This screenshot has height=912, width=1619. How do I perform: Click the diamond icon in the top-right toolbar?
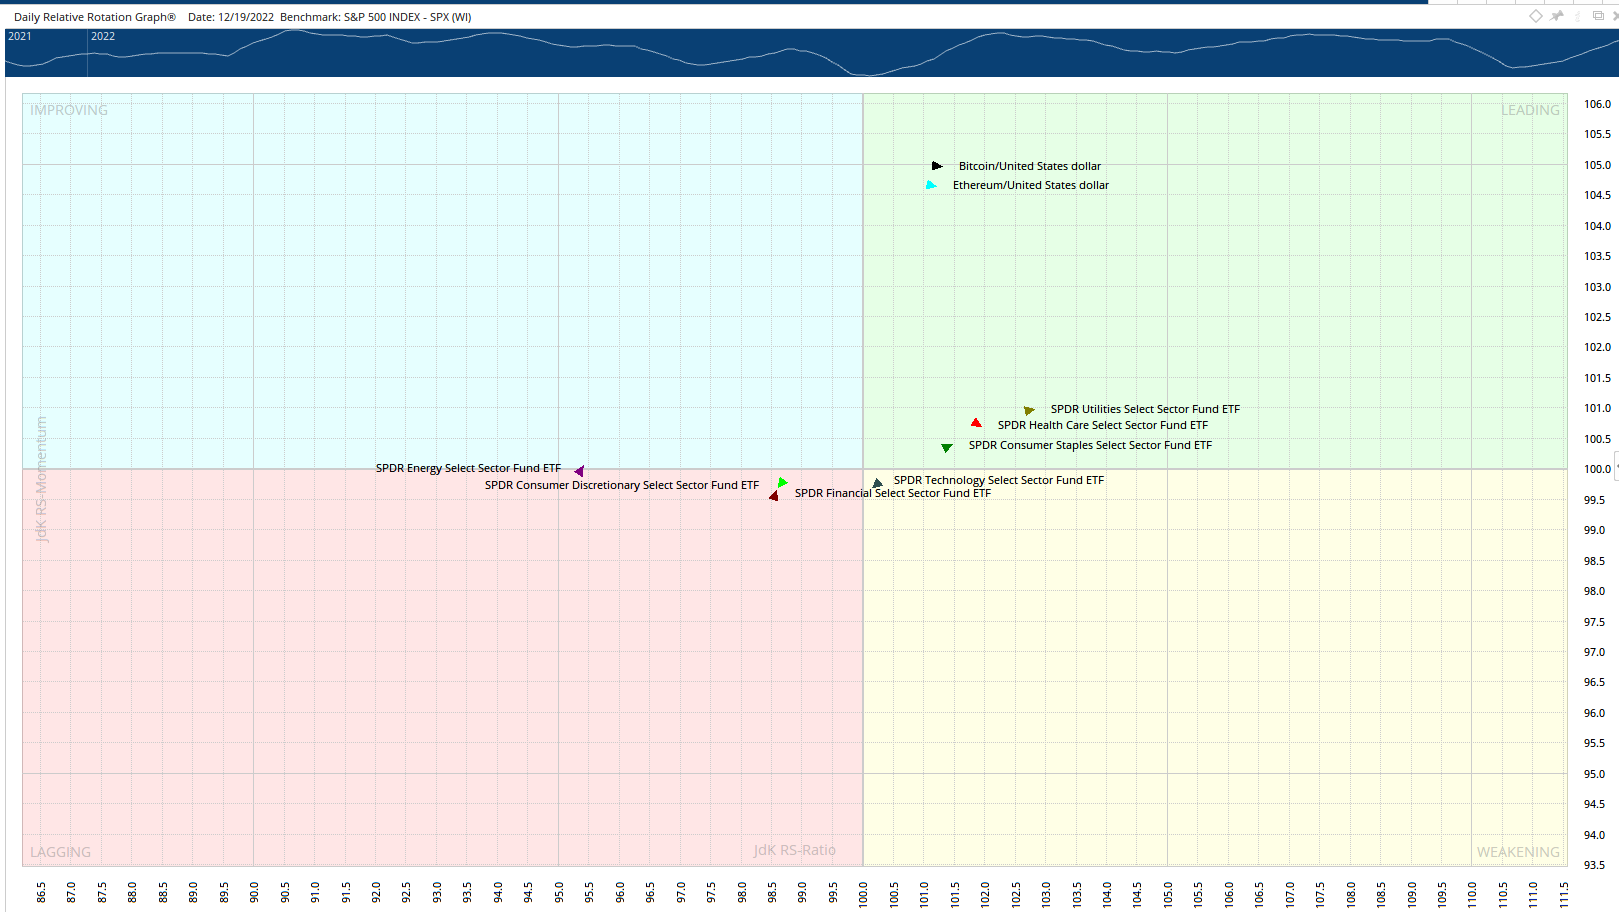click(x=1536, y=16)
